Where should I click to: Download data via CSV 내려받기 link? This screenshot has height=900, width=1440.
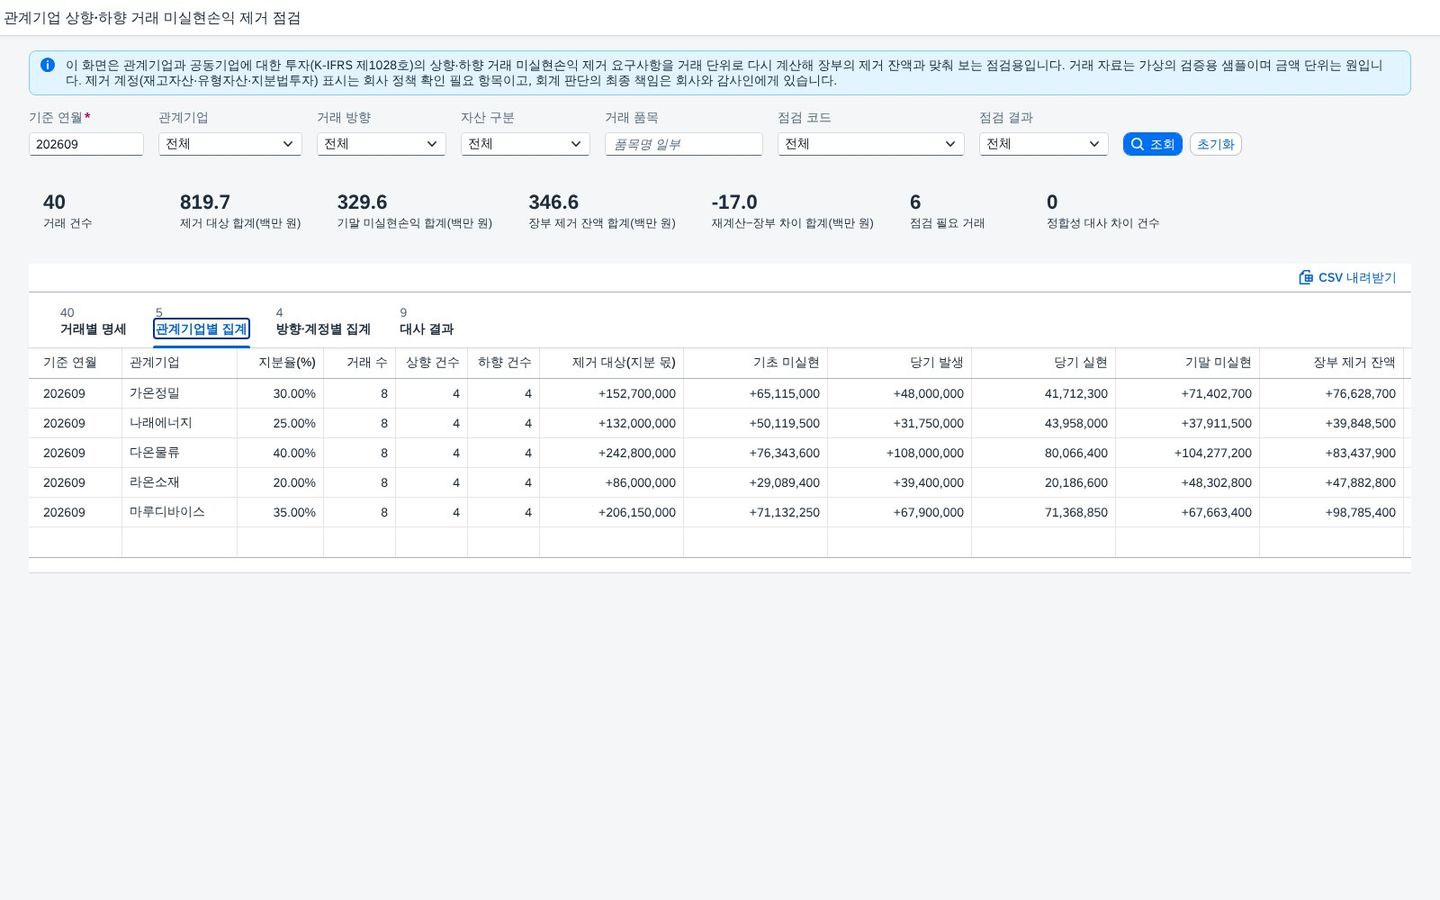click(1347, 277)
